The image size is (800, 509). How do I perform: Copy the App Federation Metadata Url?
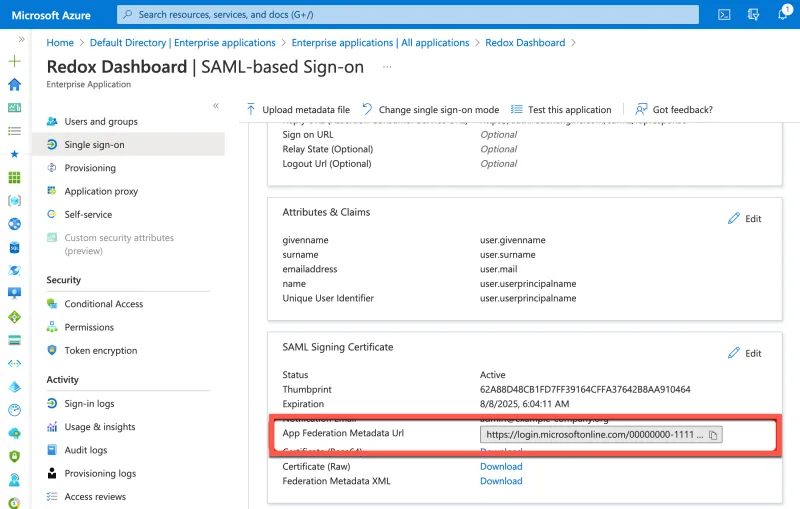[x=713, y=435]
